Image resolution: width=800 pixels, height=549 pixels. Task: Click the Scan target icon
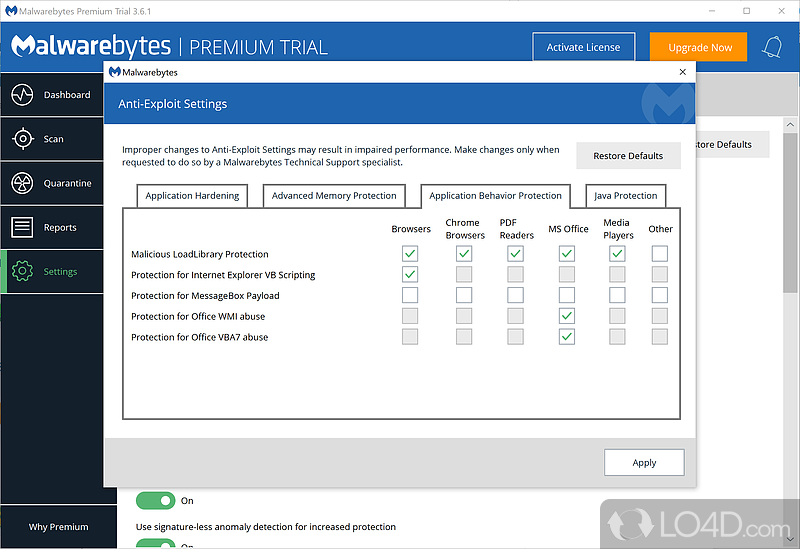pos(23,139)
